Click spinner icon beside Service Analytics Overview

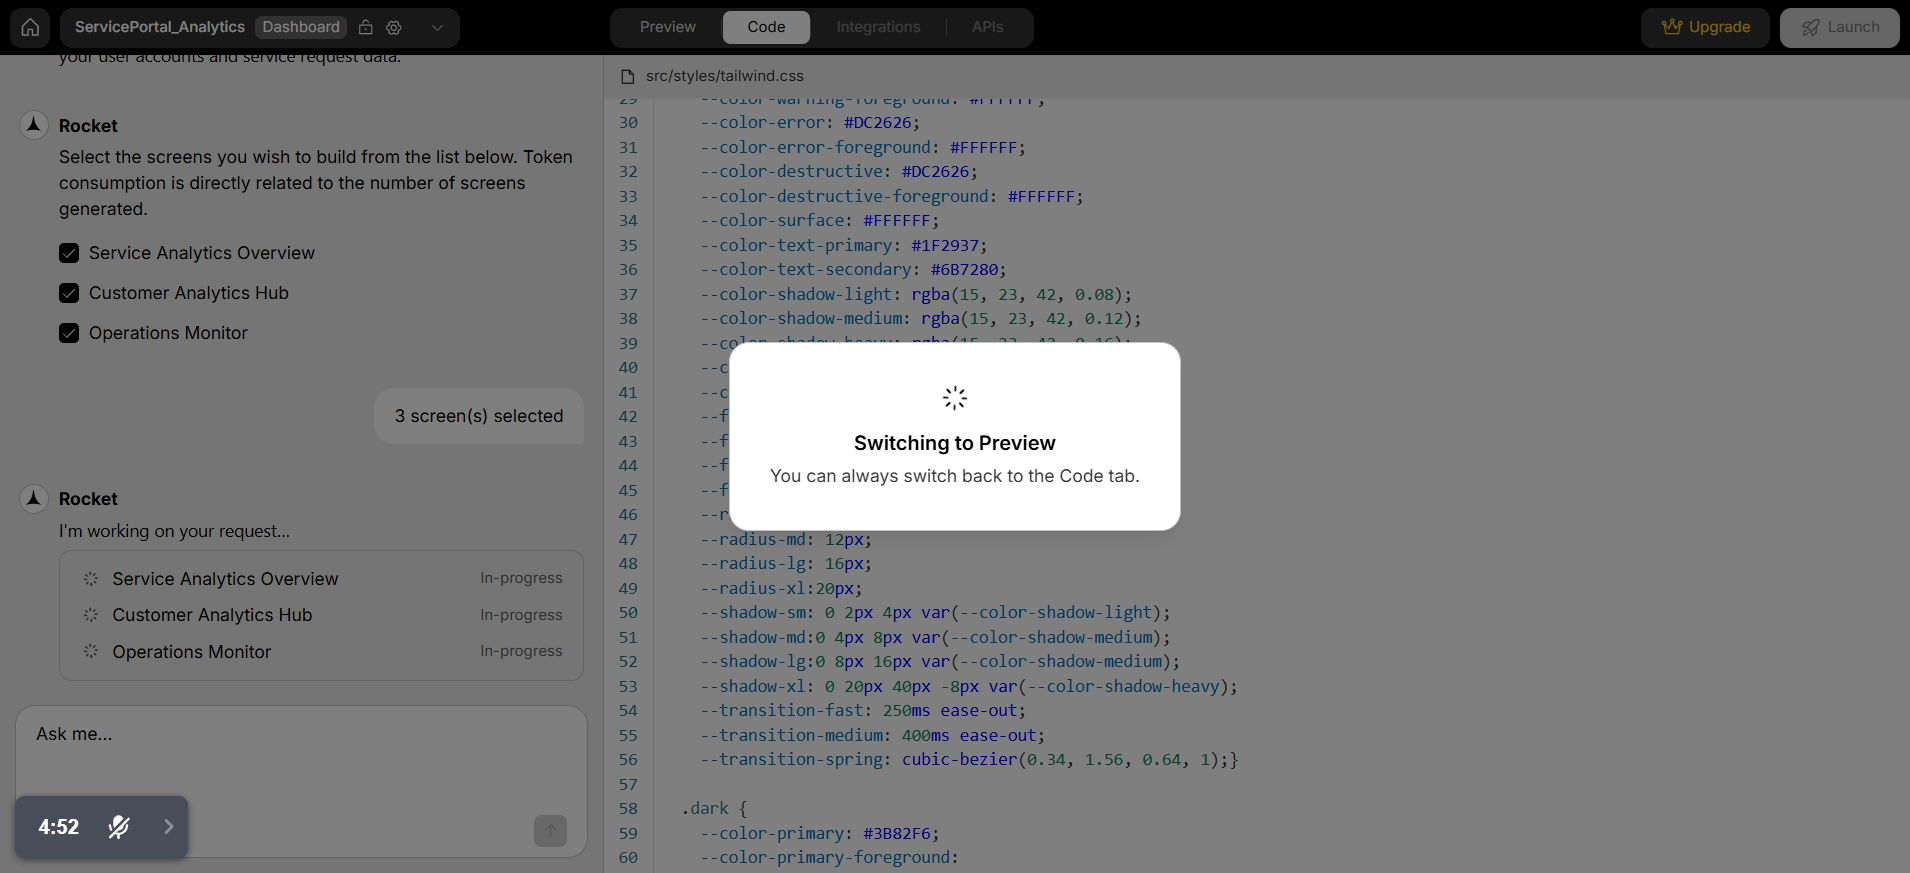coord(91,579)
